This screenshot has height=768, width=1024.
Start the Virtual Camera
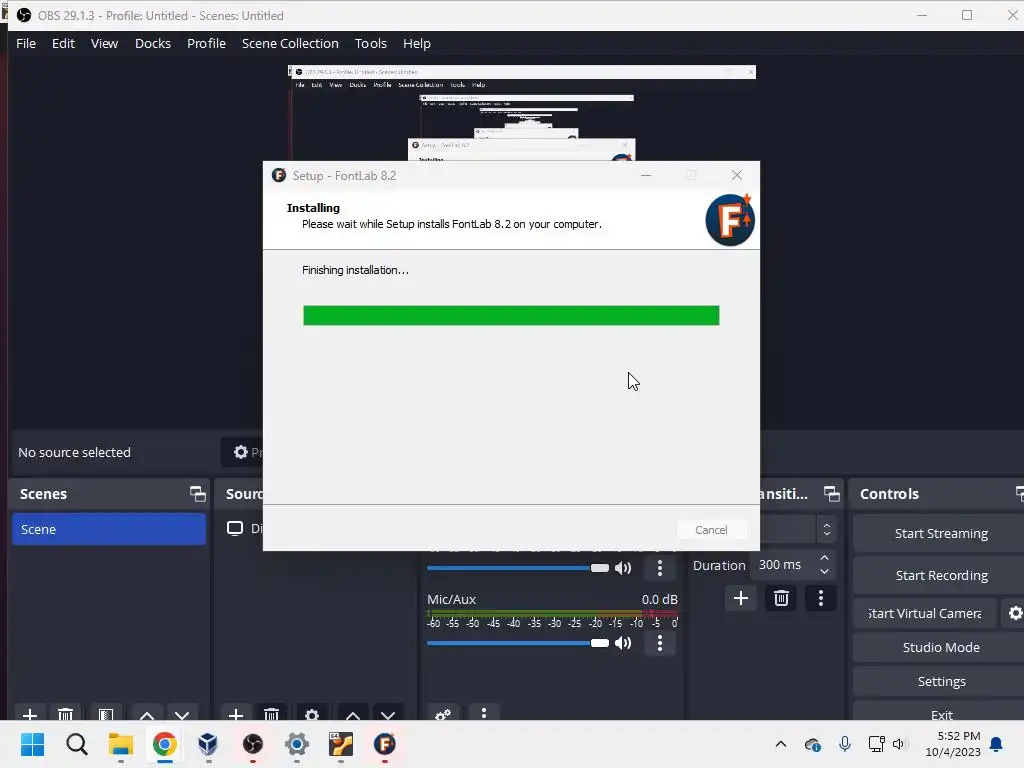[x=925, y=613]
